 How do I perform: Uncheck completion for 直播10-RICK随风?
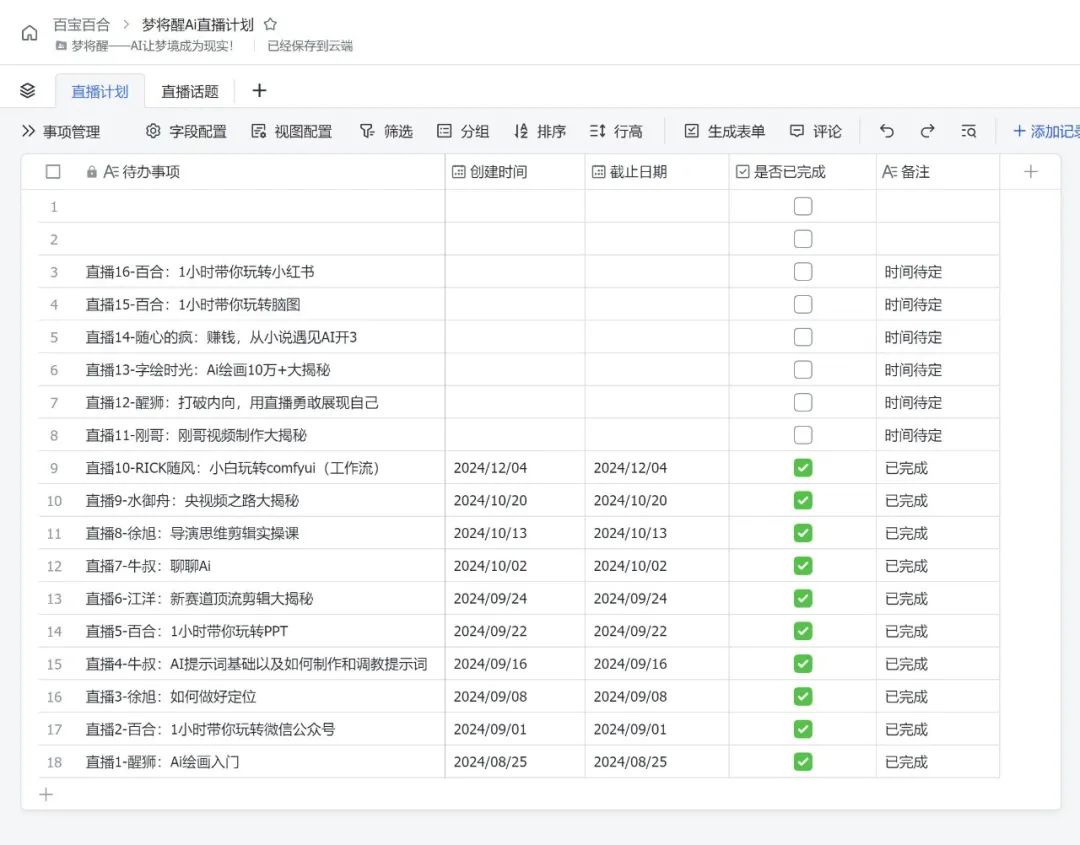(803, 467)
